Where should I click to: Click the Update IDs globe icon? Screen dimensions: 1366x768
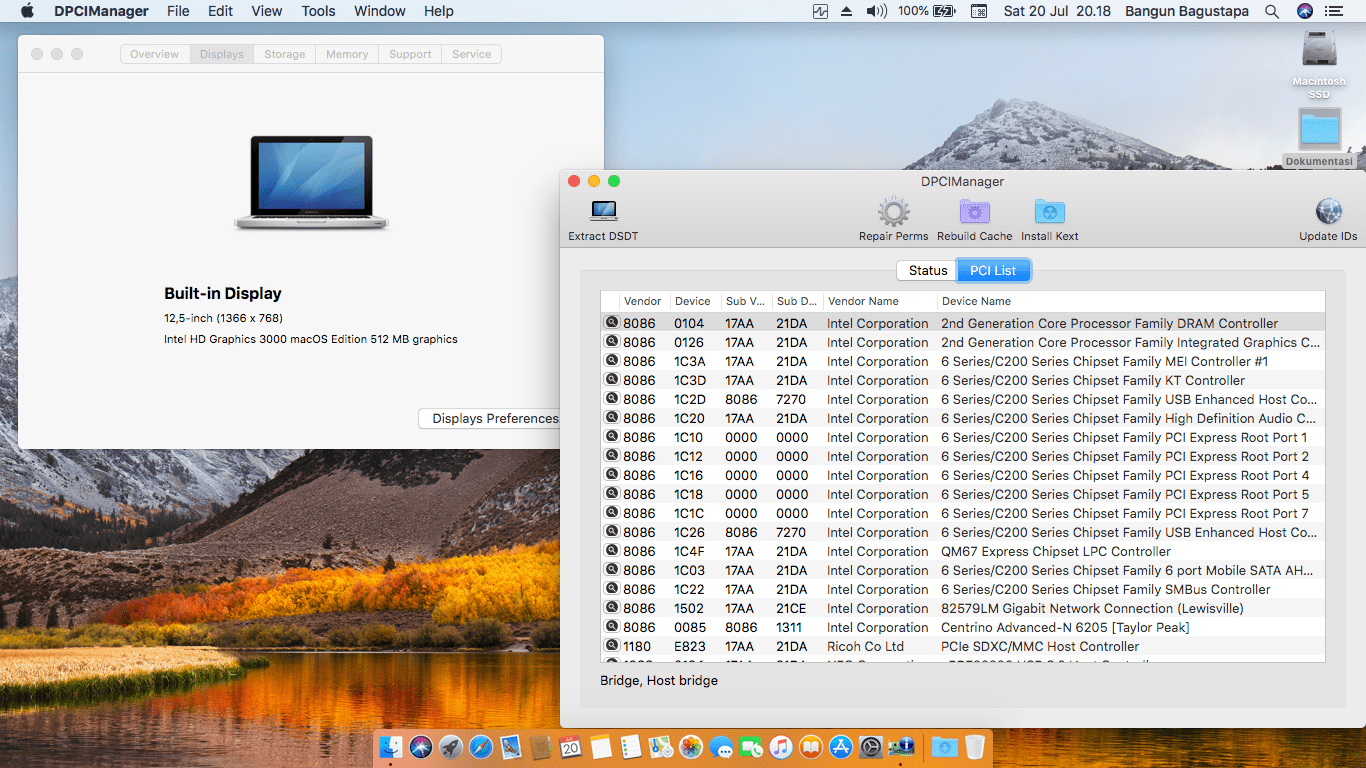pyautogui.click(x=1329, y=211)
